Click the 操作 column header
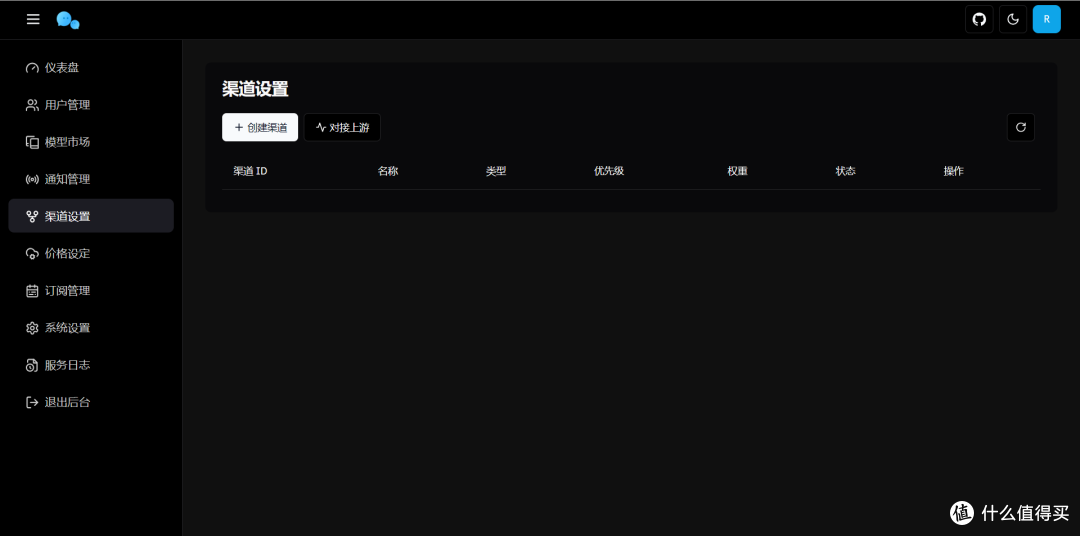Viewport: 1080px width, 536px height. point(954,172)
